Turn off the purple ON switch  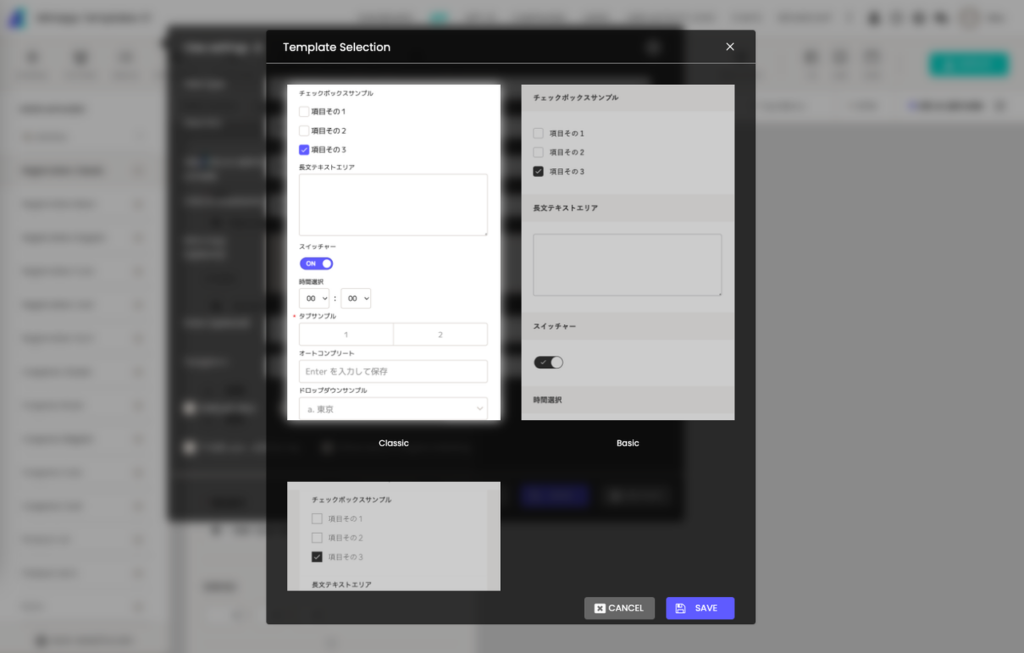316,264
